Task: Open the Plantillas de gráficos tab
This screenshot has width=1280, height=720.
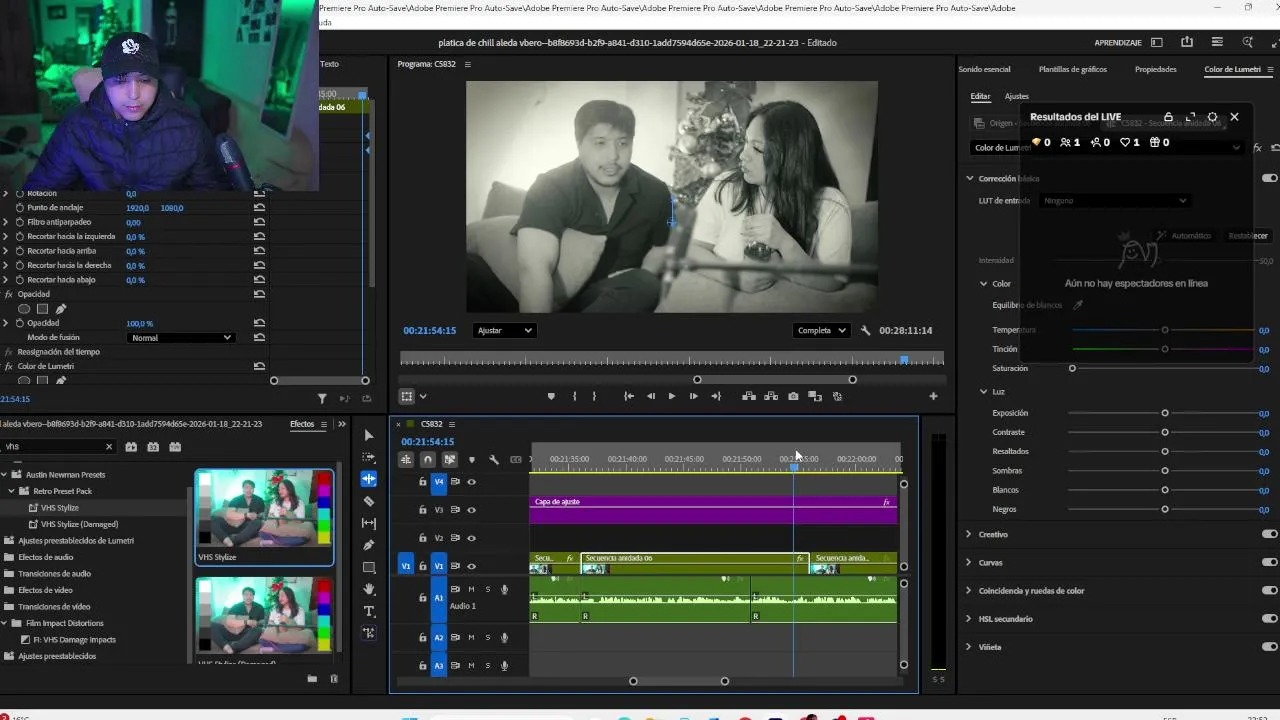Action: click(1073, 69)
